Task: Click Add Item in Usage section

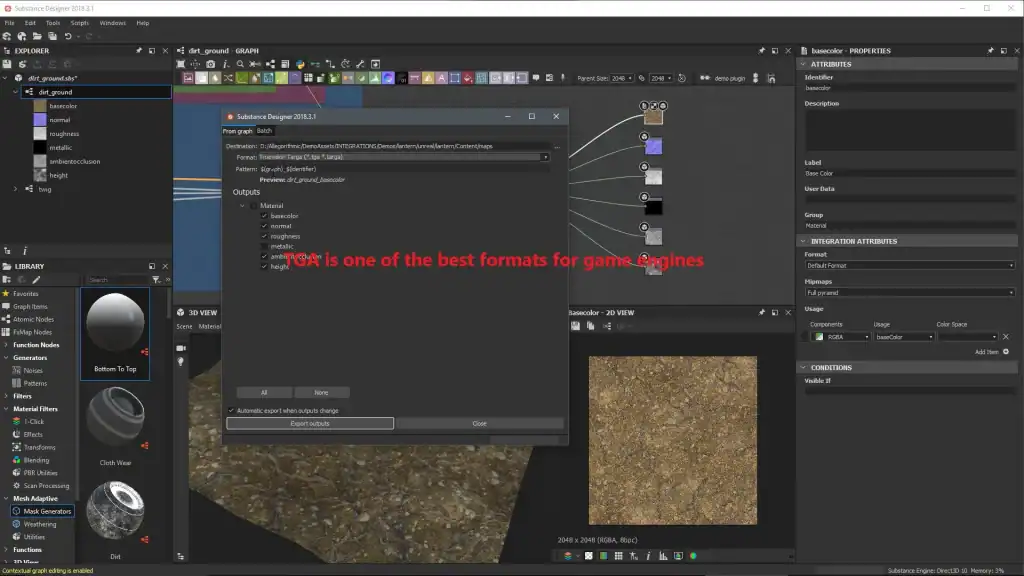Action: (991, 352)
